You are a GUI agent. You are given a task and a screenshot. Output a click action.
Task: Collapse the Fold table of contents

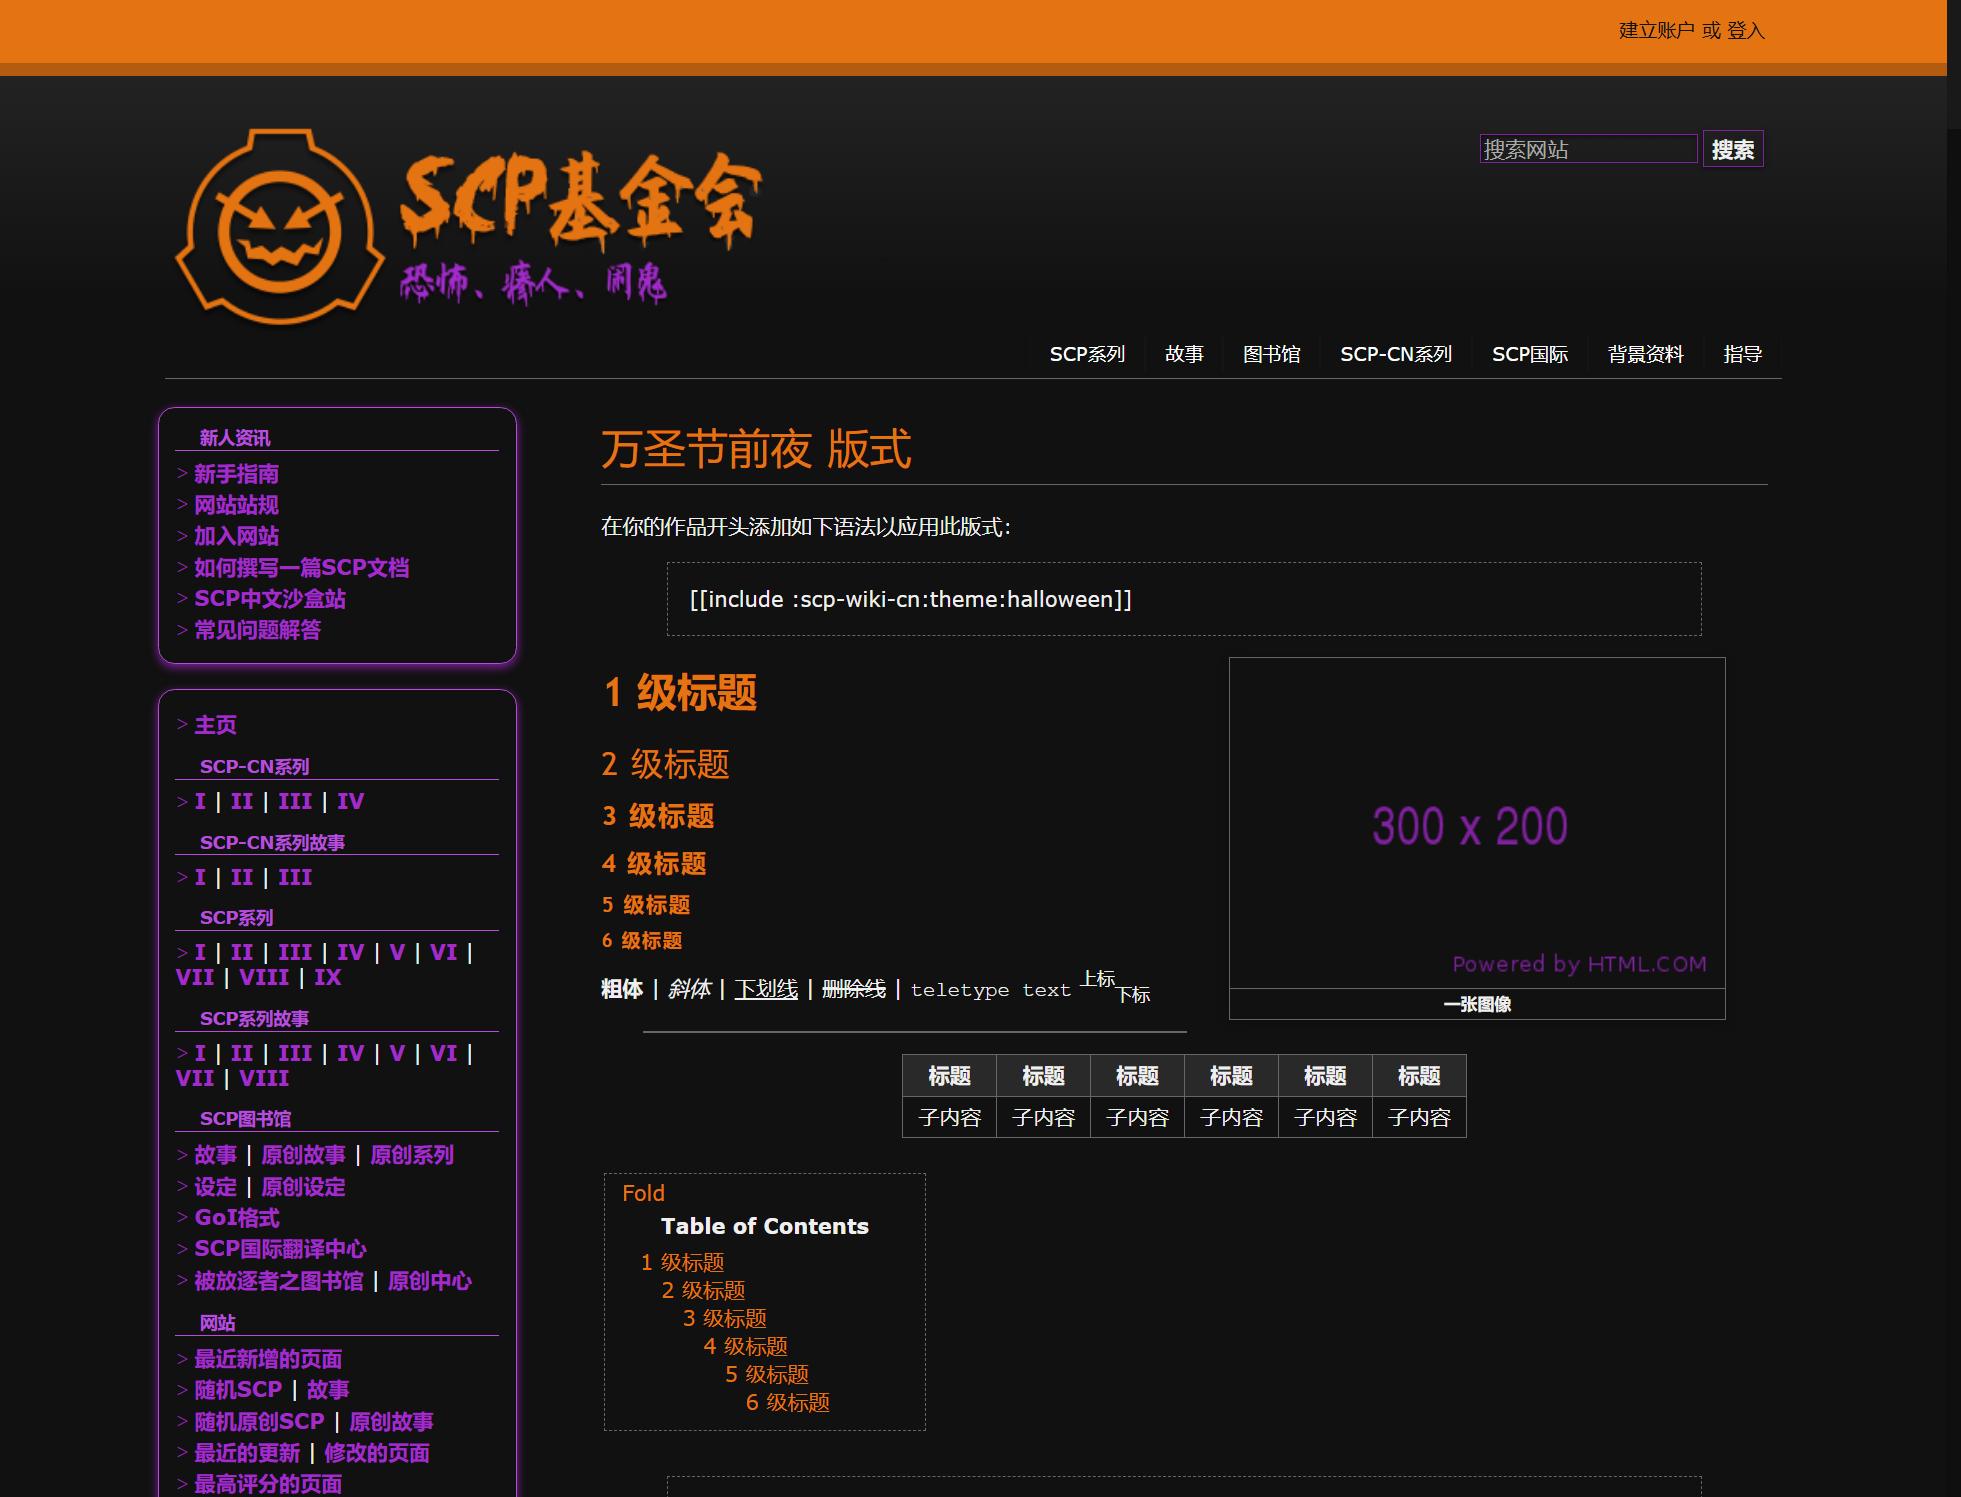(643, 1193)
